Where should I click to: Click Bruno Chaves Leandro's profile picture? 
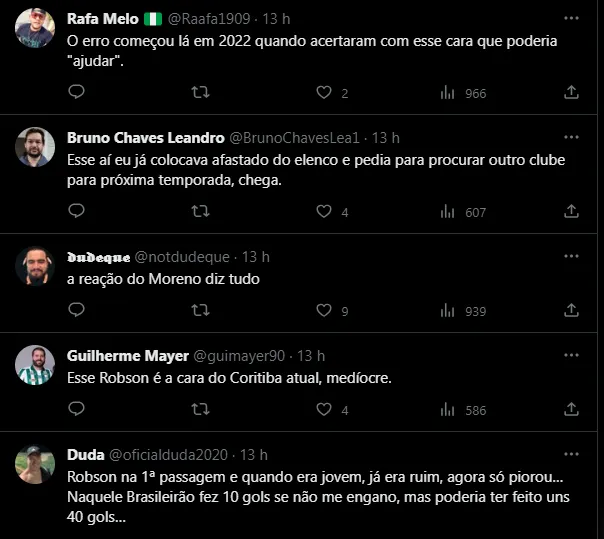pos(35,147)
